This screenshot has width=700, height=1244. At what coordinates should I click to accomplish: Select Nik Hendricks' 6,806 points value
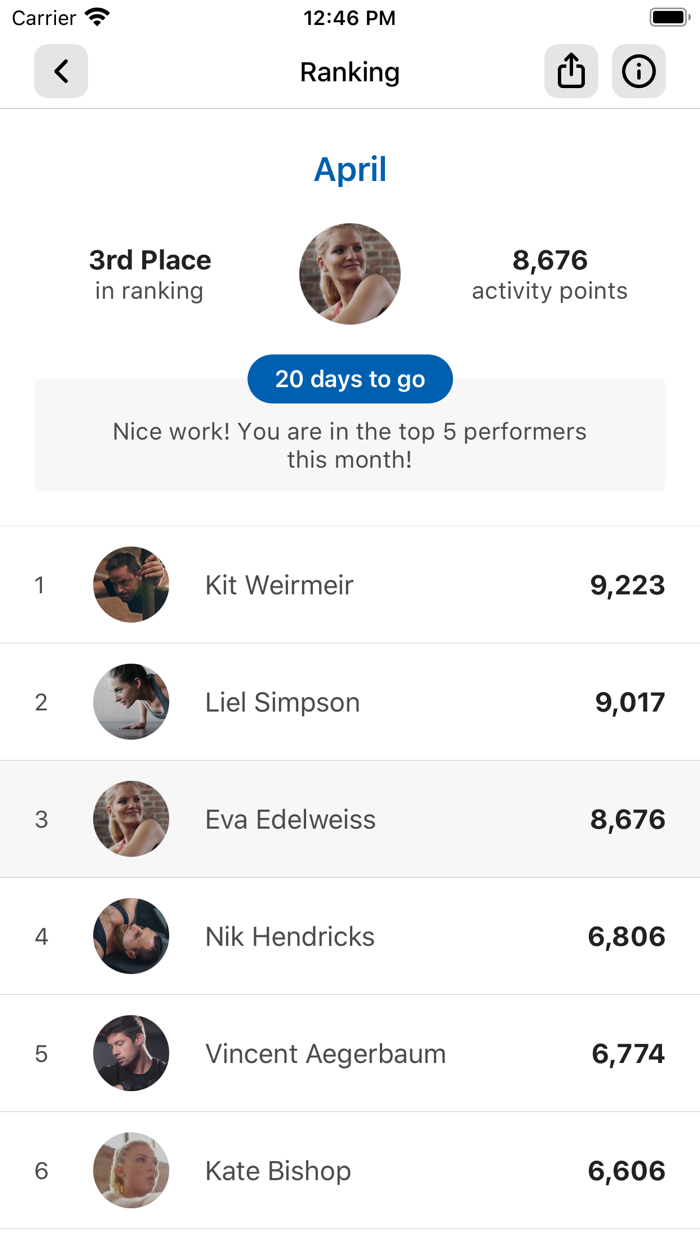pyautogui.click(x=627, y=936)
